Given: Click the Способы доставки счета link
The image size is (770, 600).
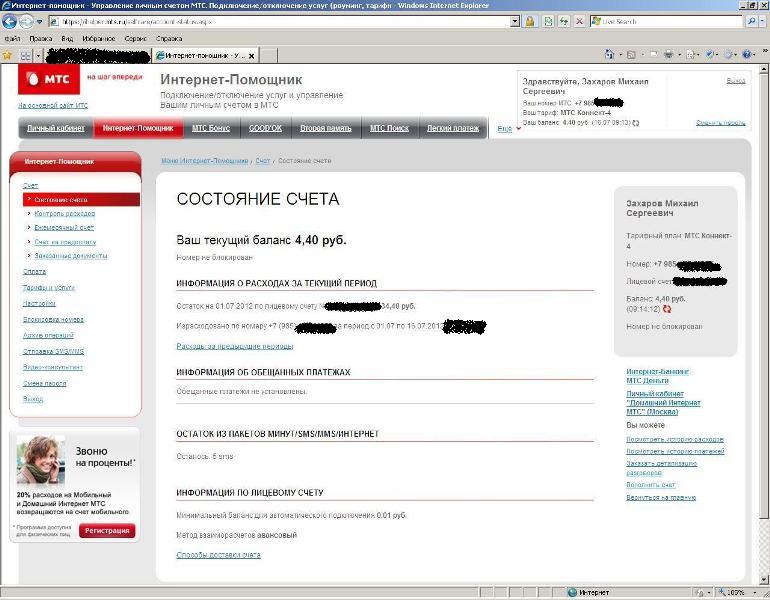Looking at the screenshot, I should [219, 555].
